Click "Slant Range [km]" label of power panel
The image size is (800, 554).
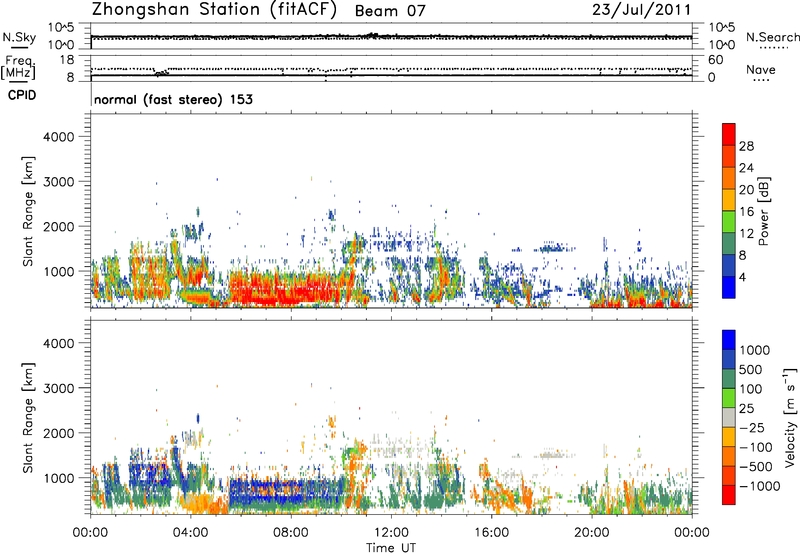28,211
